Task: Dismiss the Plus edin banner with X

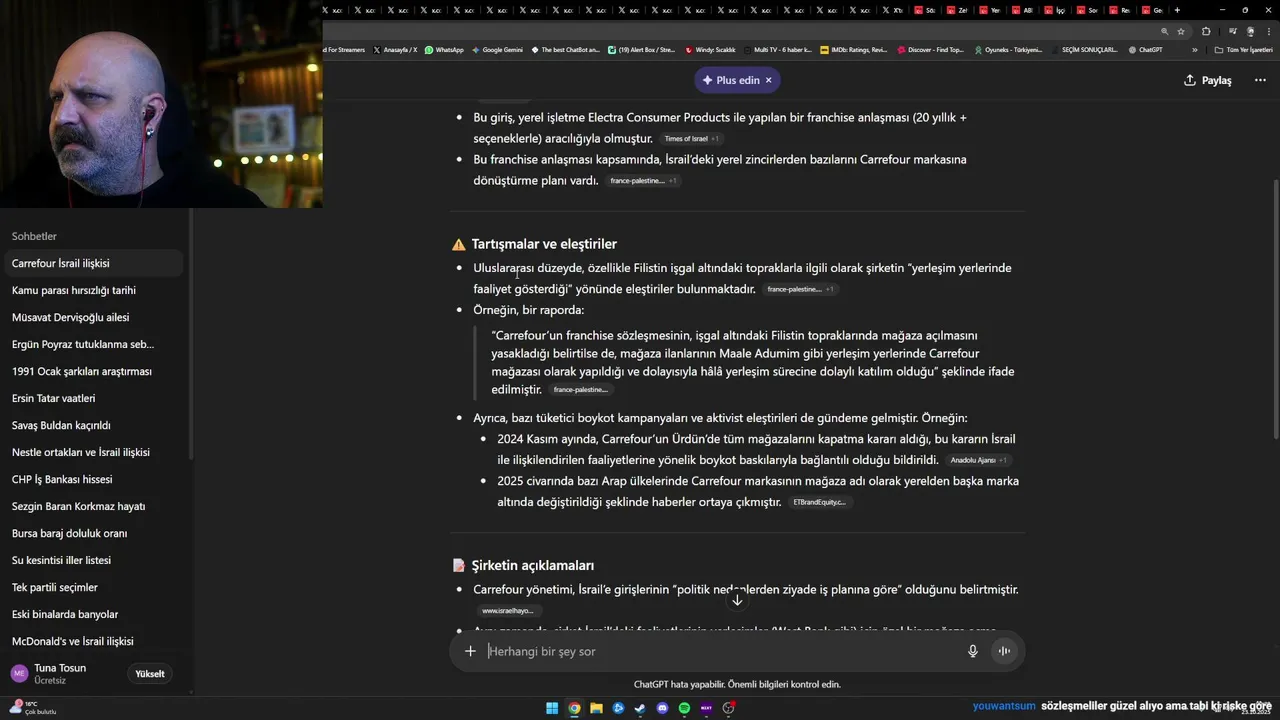Action: pos(768,80)
